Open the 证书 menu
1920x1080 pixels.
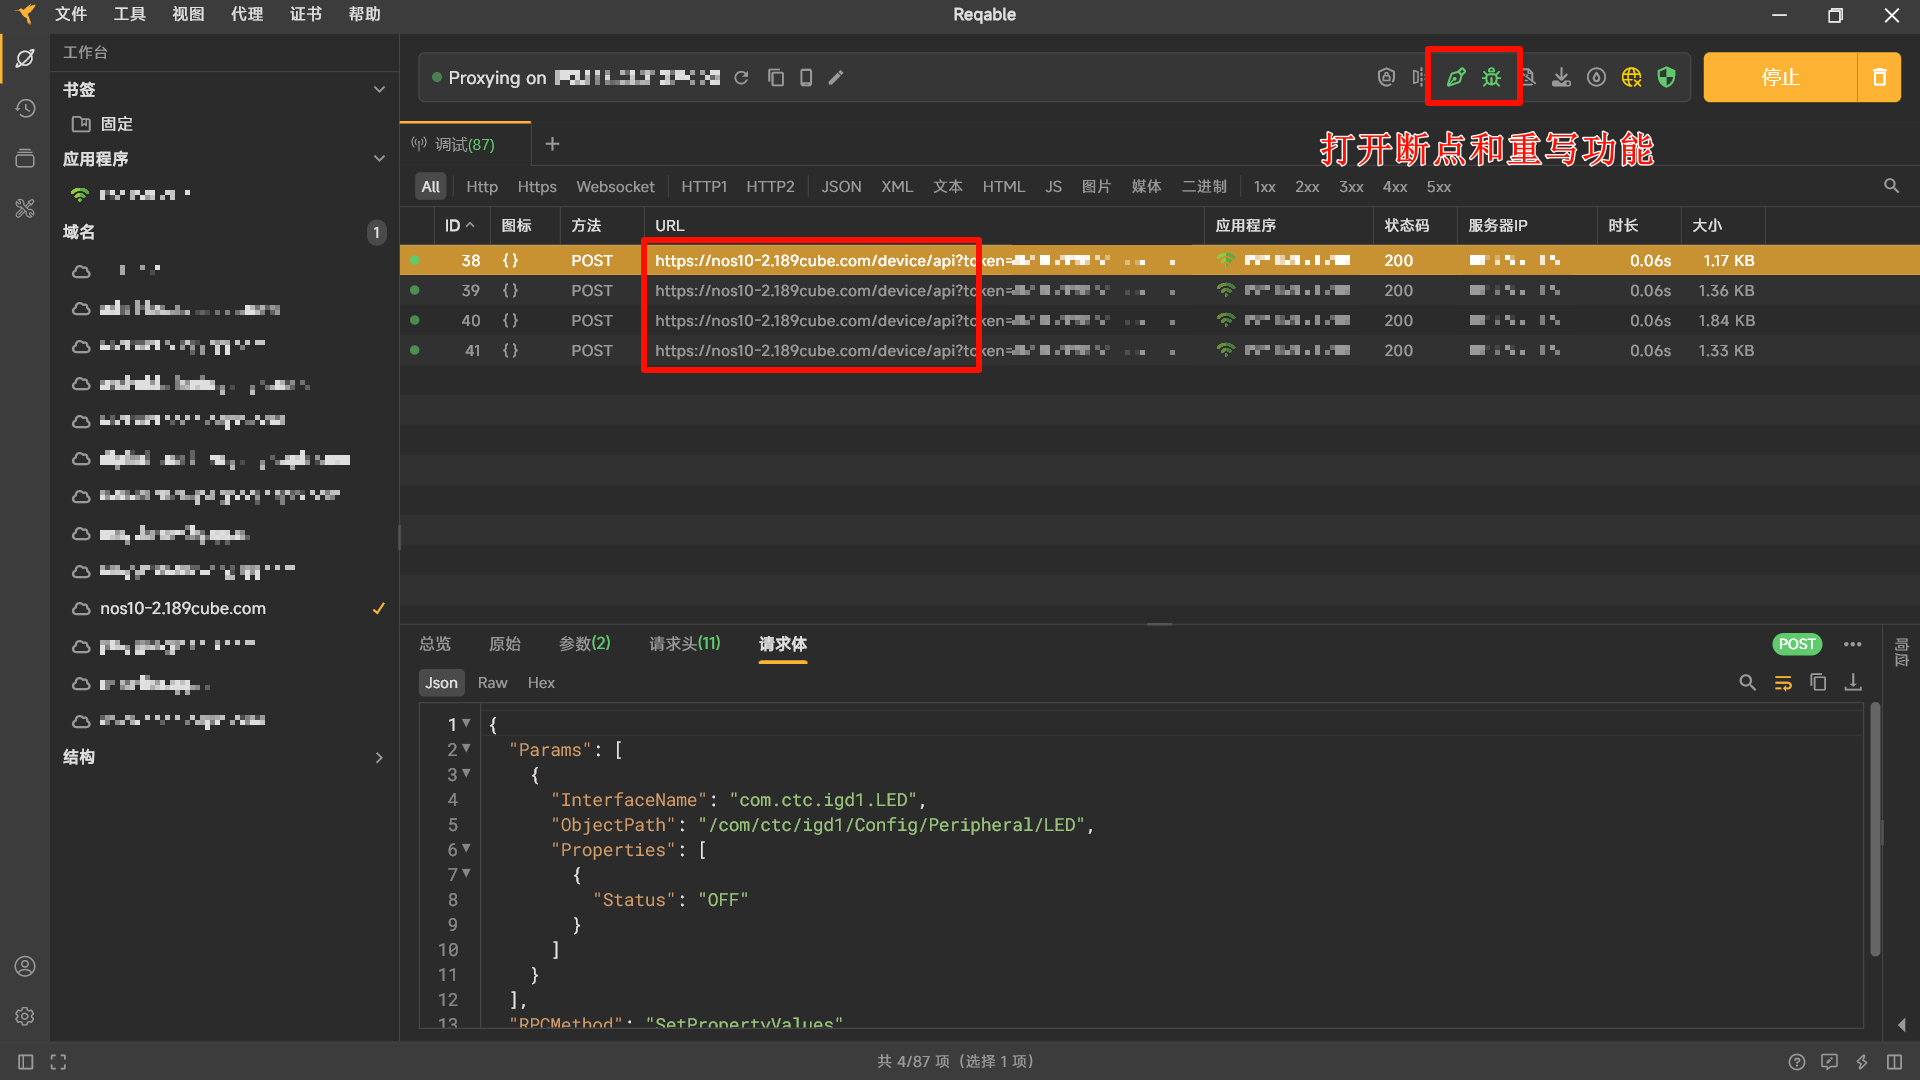306,14
